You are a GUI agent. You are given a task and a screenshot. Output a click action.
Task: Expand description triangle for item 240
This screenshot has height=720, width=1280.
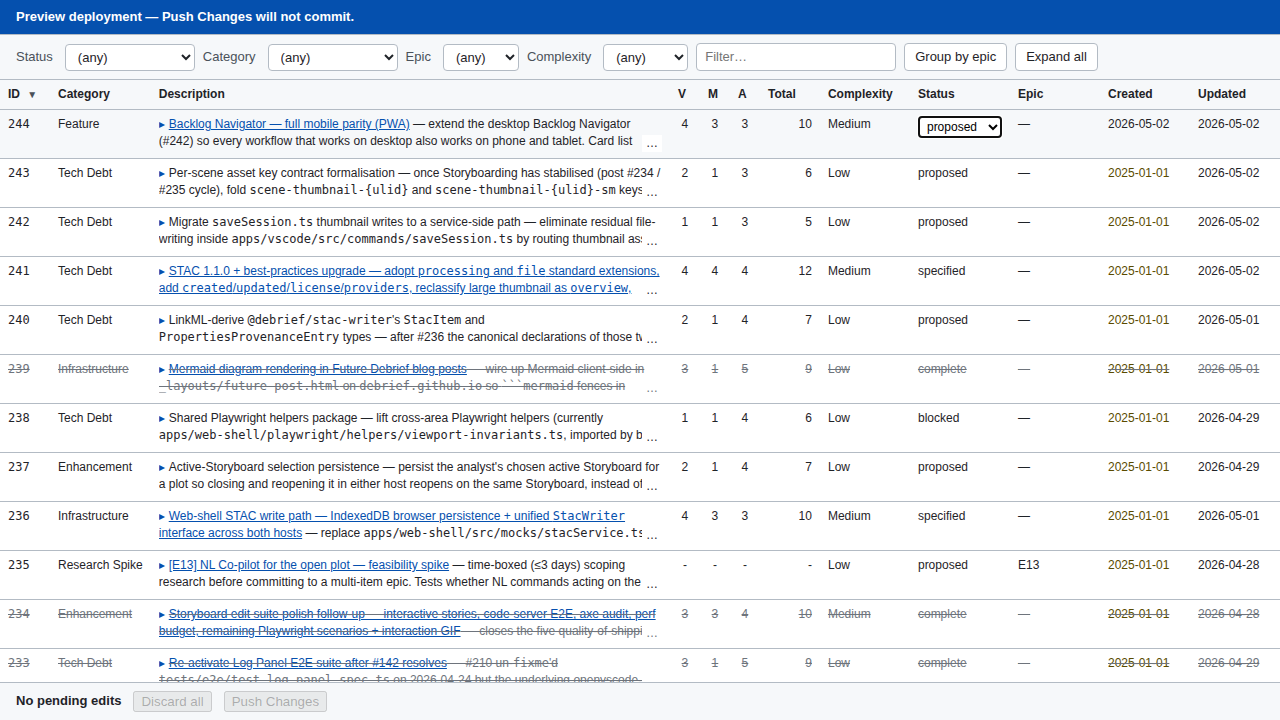[162, 321]
